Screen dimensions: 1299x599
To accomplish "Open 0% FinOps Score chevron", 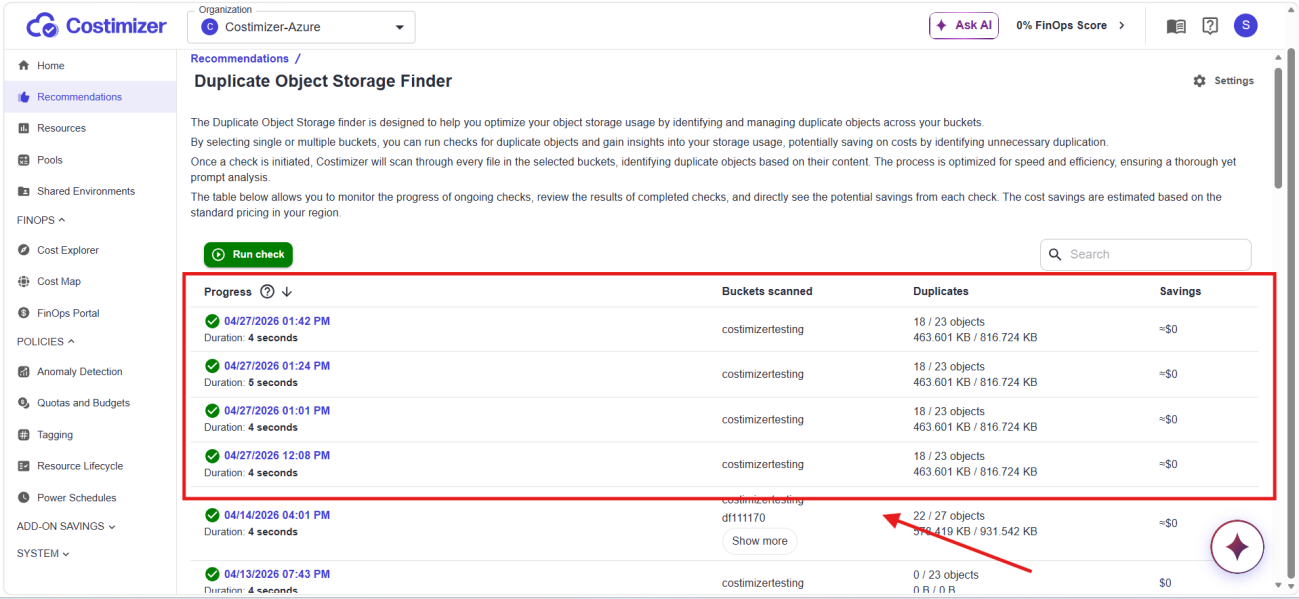I will (x=1122, y=26).
